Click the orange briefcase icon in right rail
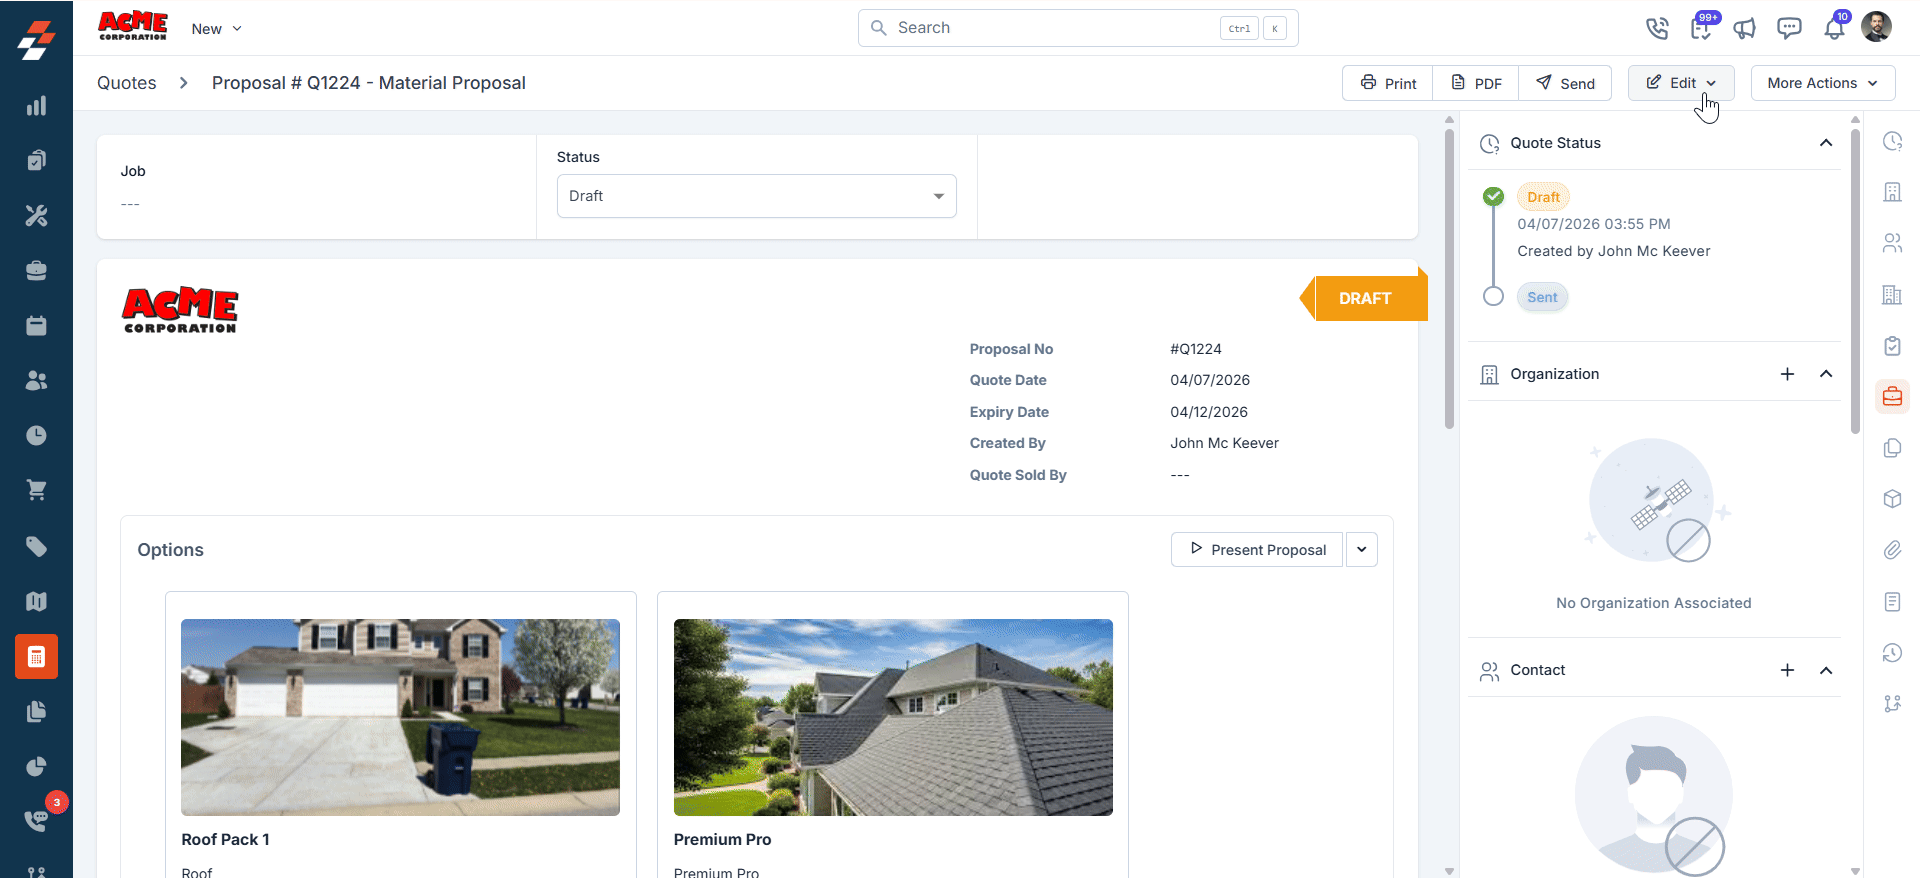1920x878 pixels. click(1892, 396)
